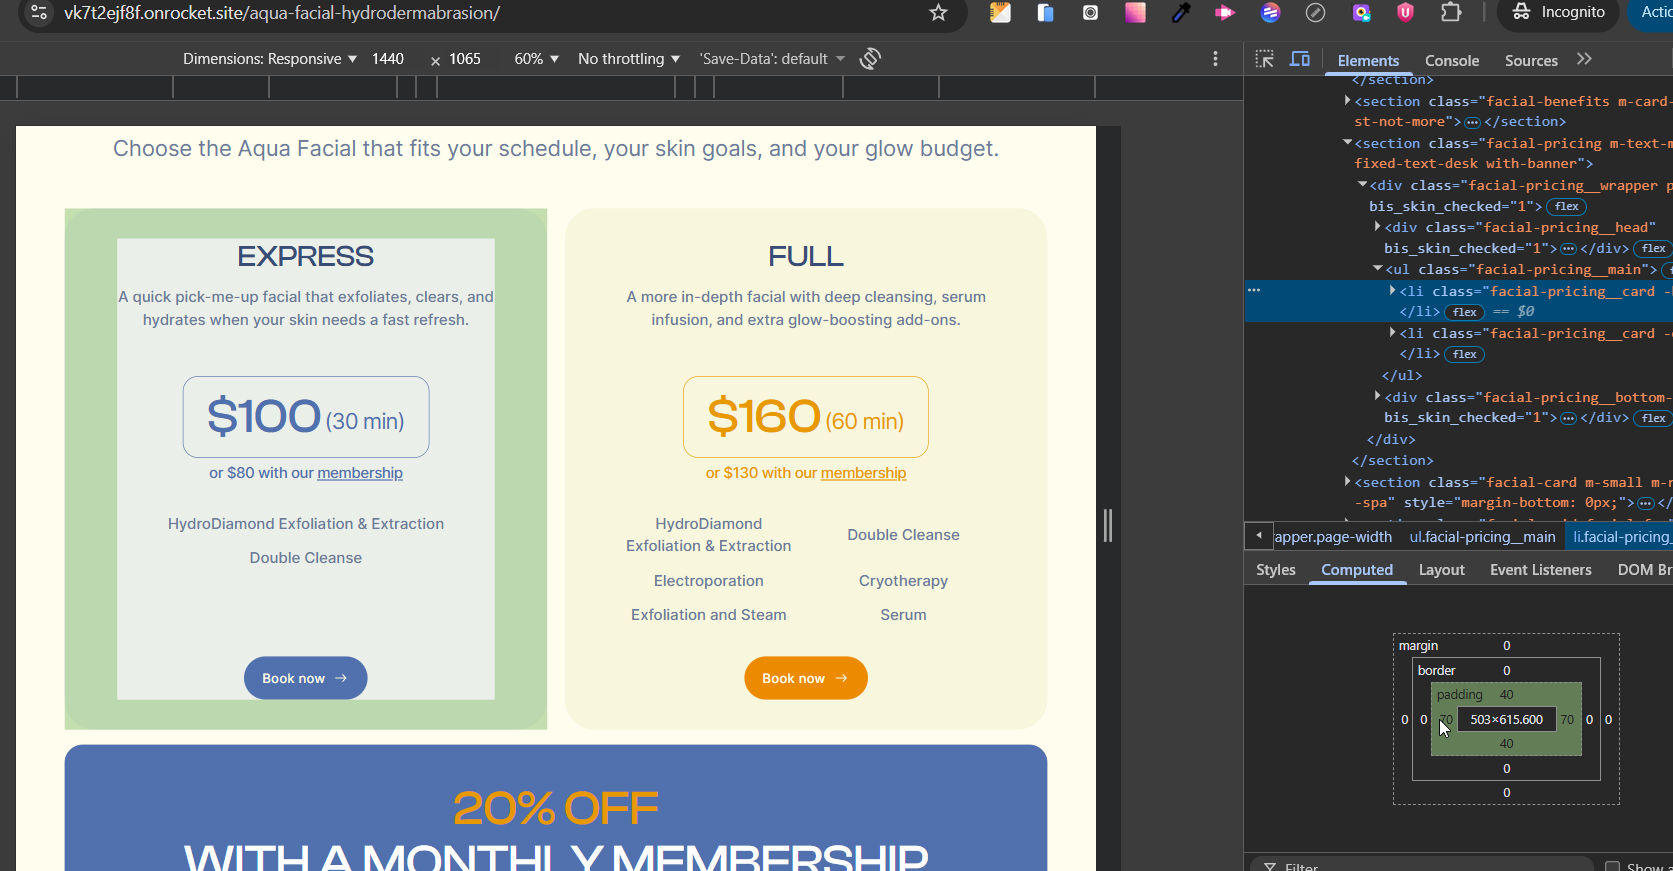The width and height of the screenshot is (1673, 871).
Task: Open the screenshot camera extension icon
Action: coord(1090,13)
